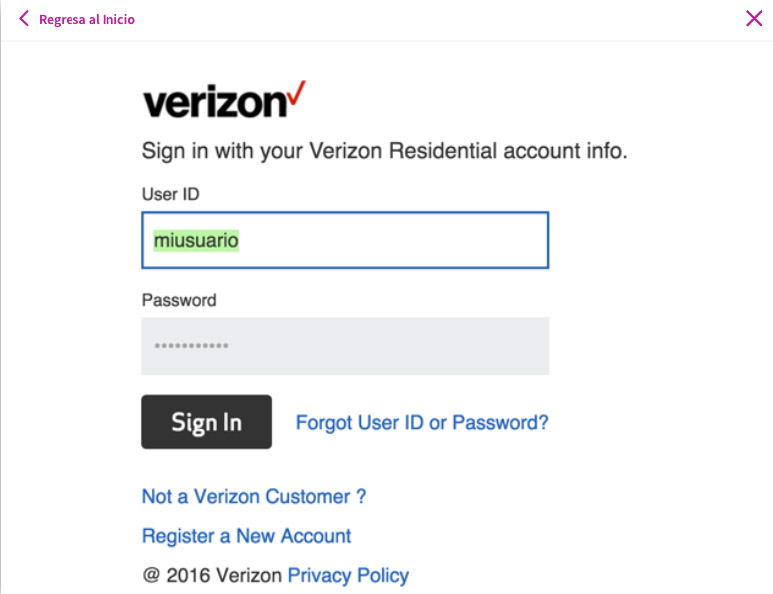Click the Sign In button
Image resolution: width=773 pixels, height=594 pixels.
[x=207, y=422]
